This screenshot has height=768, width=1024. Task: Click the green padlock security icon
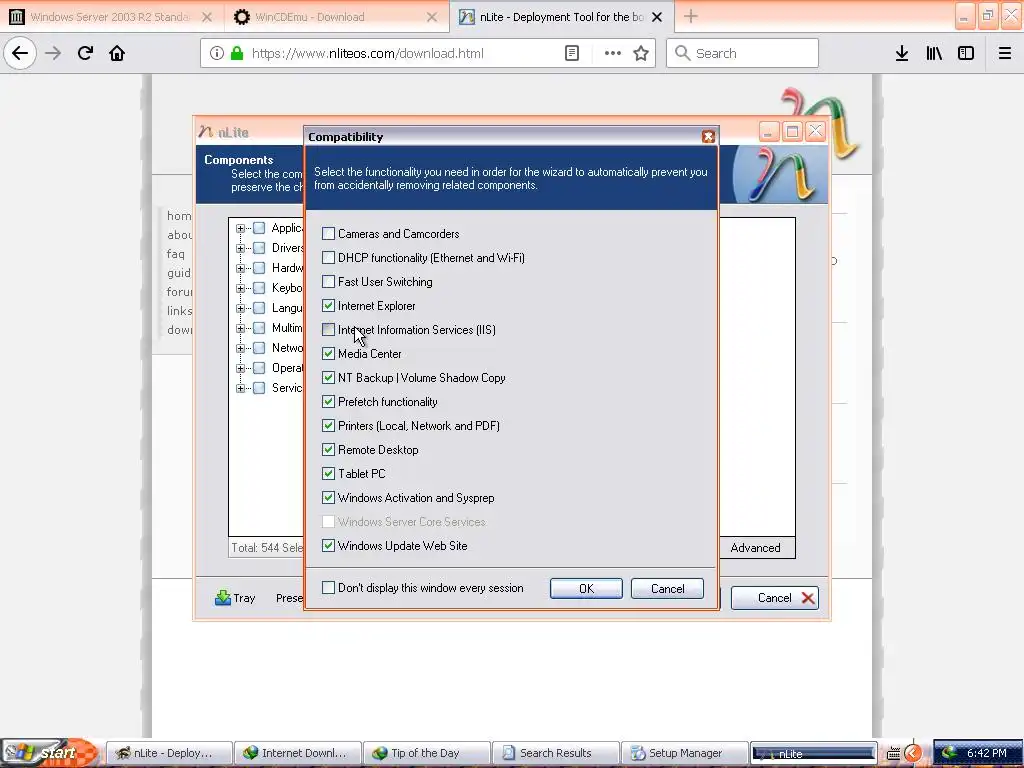tap(237, 53)
